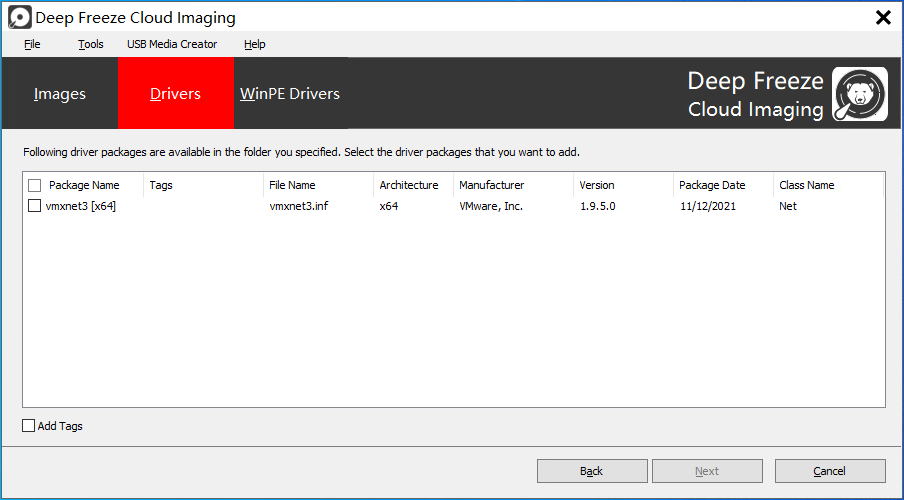Open the File menu

tap(32, 44)
